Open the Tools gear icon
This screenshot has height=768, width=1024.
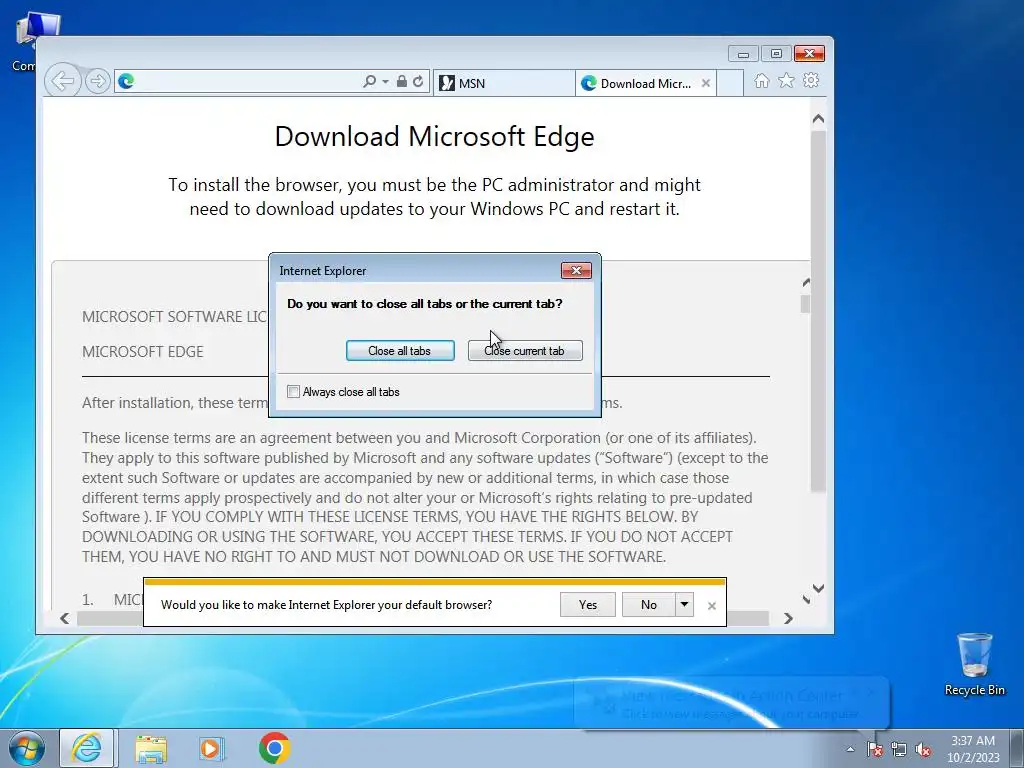click(811, 81)
